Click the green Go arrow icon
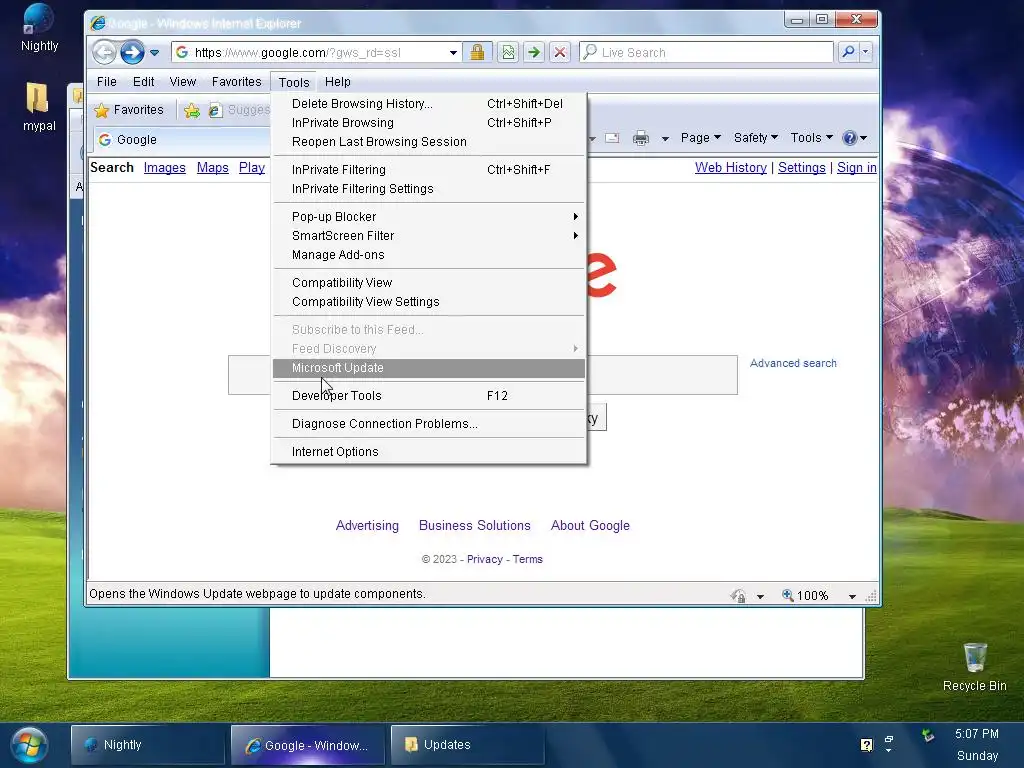This screenshot has height=768, width=1024. click(534, 52)
